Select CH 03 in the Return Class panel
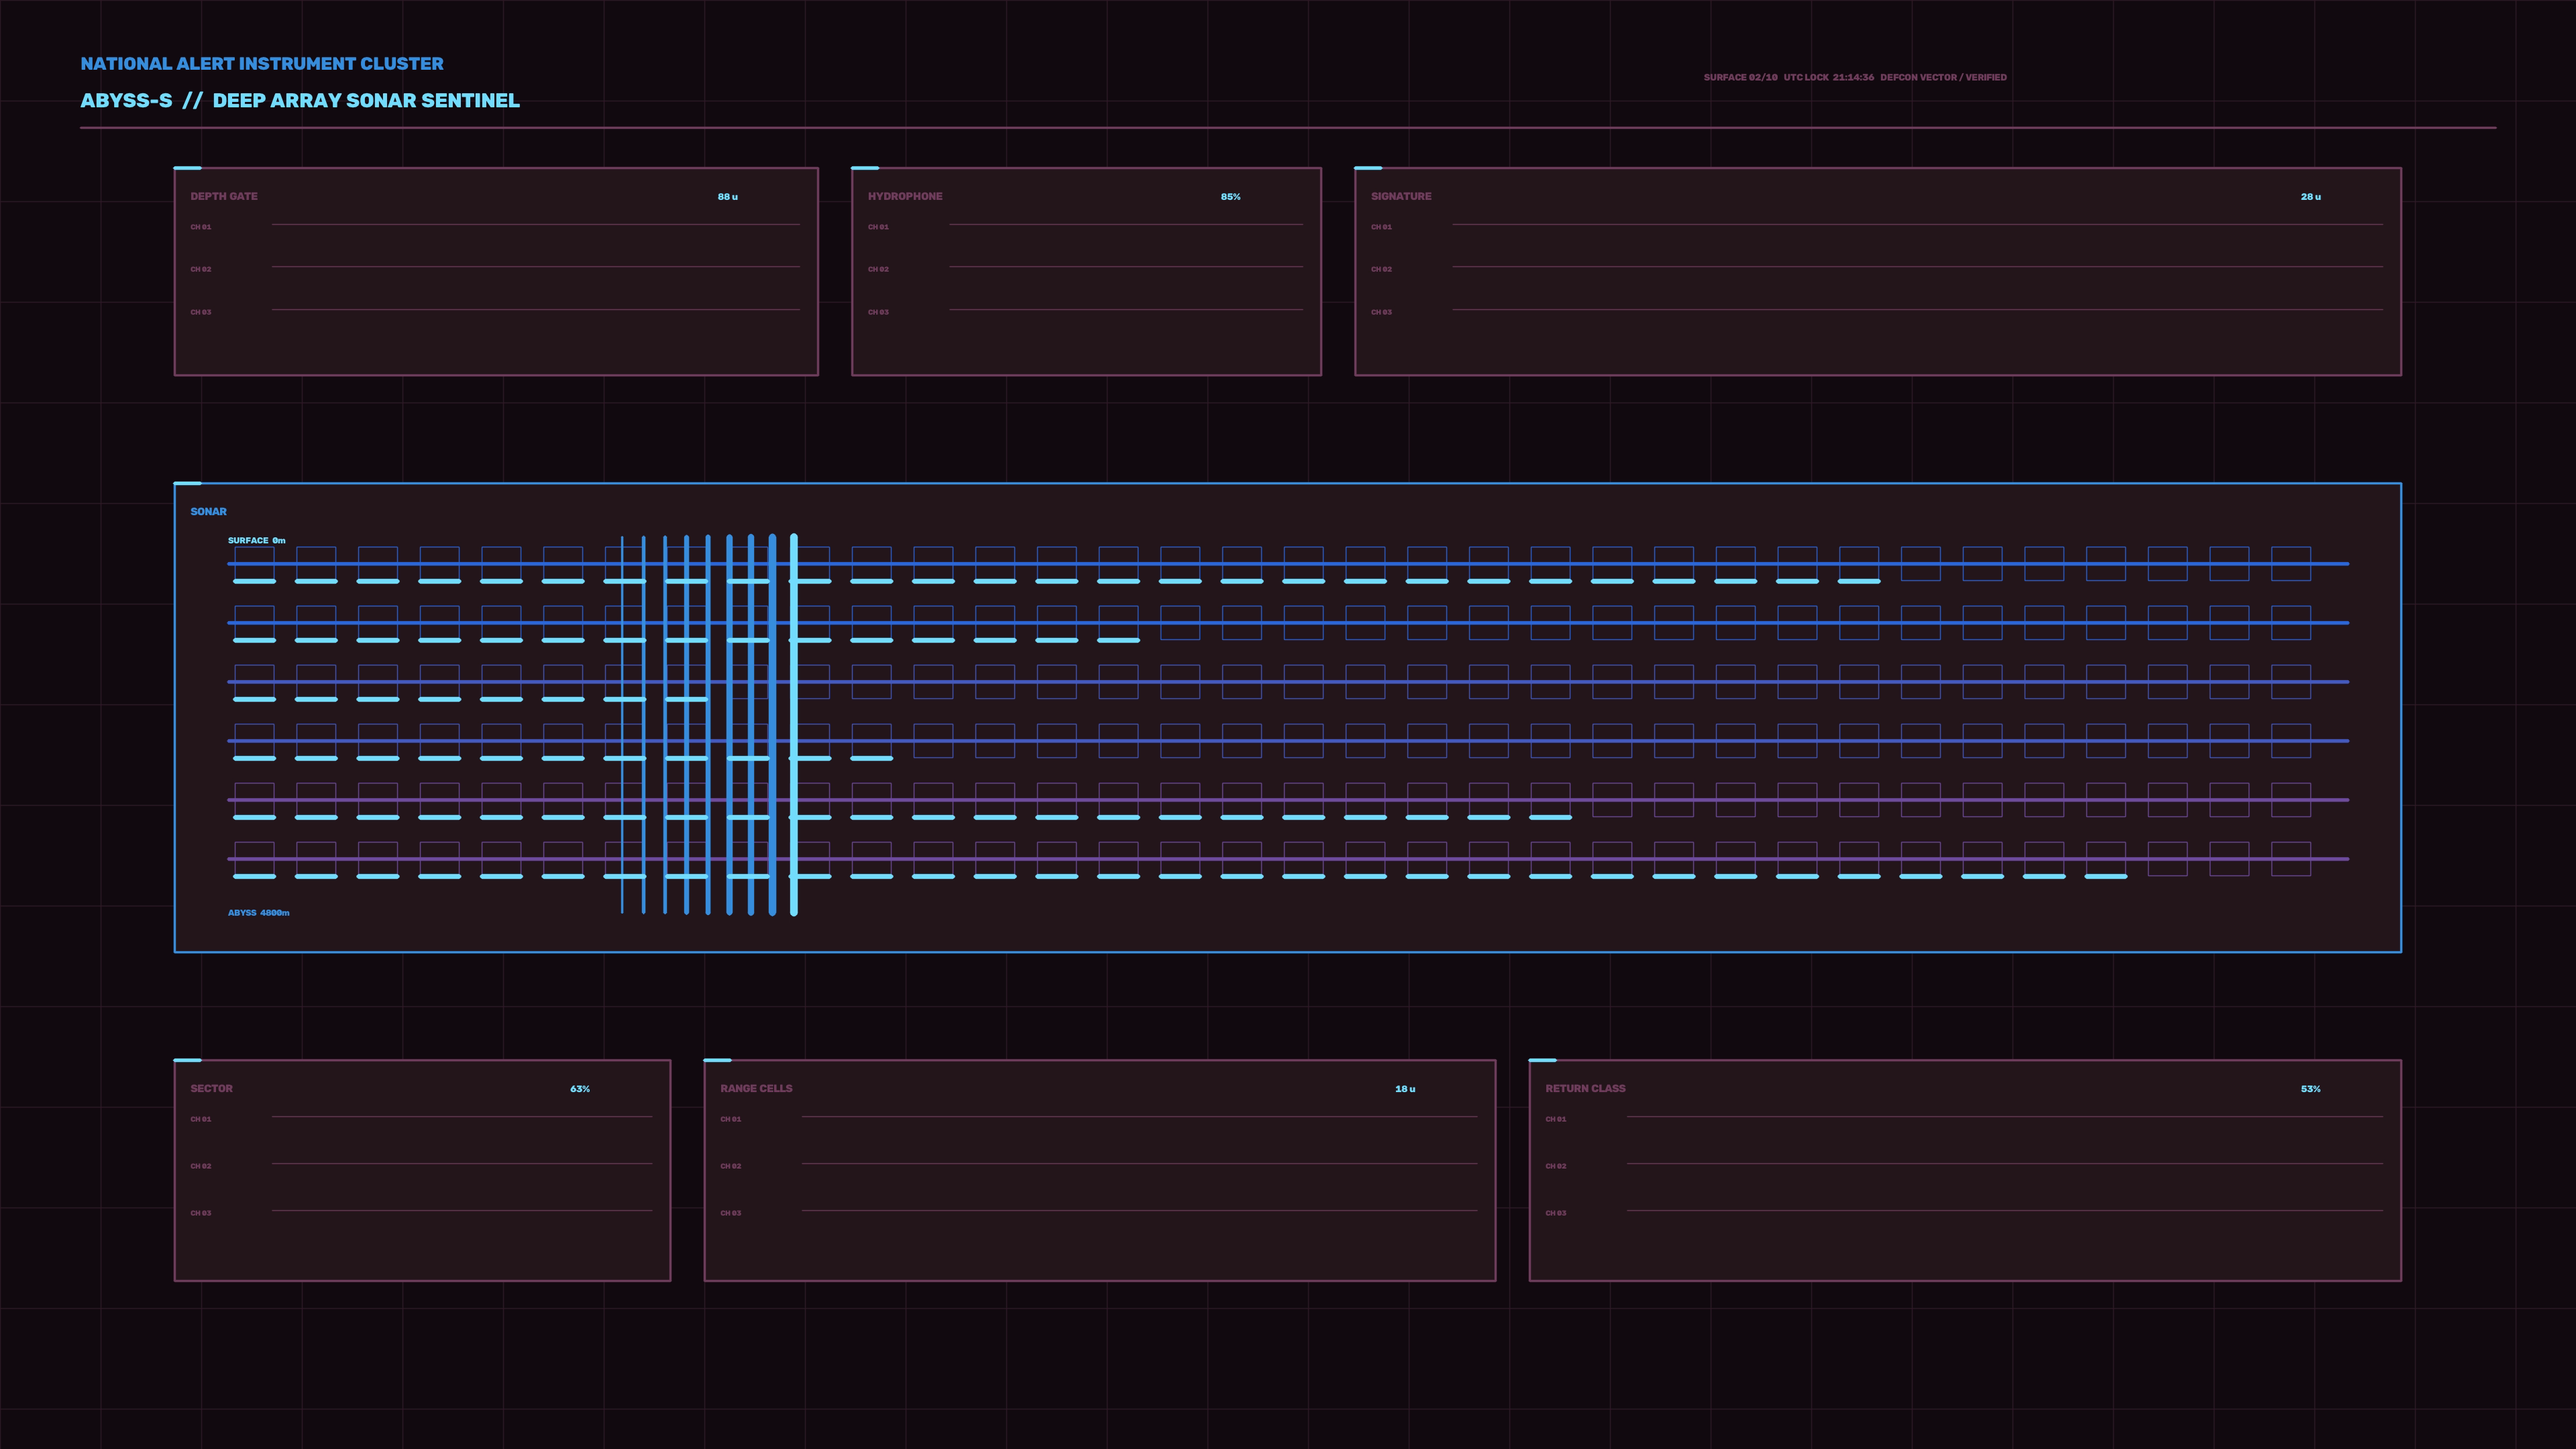This screenshot has height=1449, width=2576. [x=1556, y=1213]
